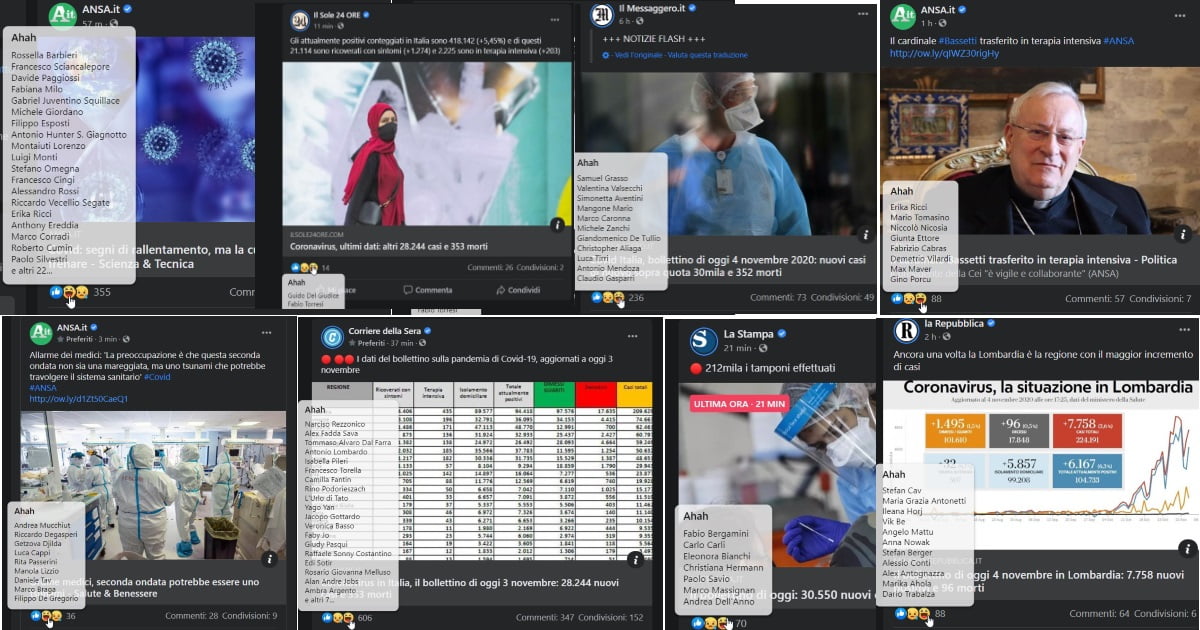The height and width of the screenshot is (630, 1200).
Task: Click reaction emojis beside the 355 count
Action: (69, 292)
